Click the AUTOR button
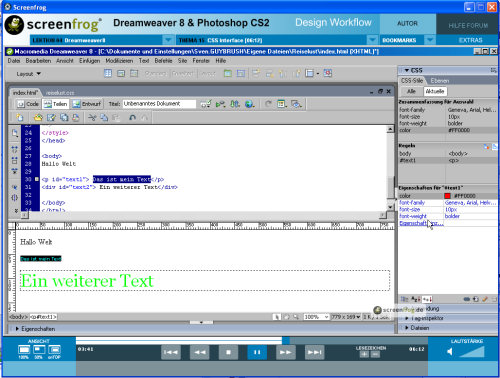This screenshot has height=378, width=500. [407, 24]
